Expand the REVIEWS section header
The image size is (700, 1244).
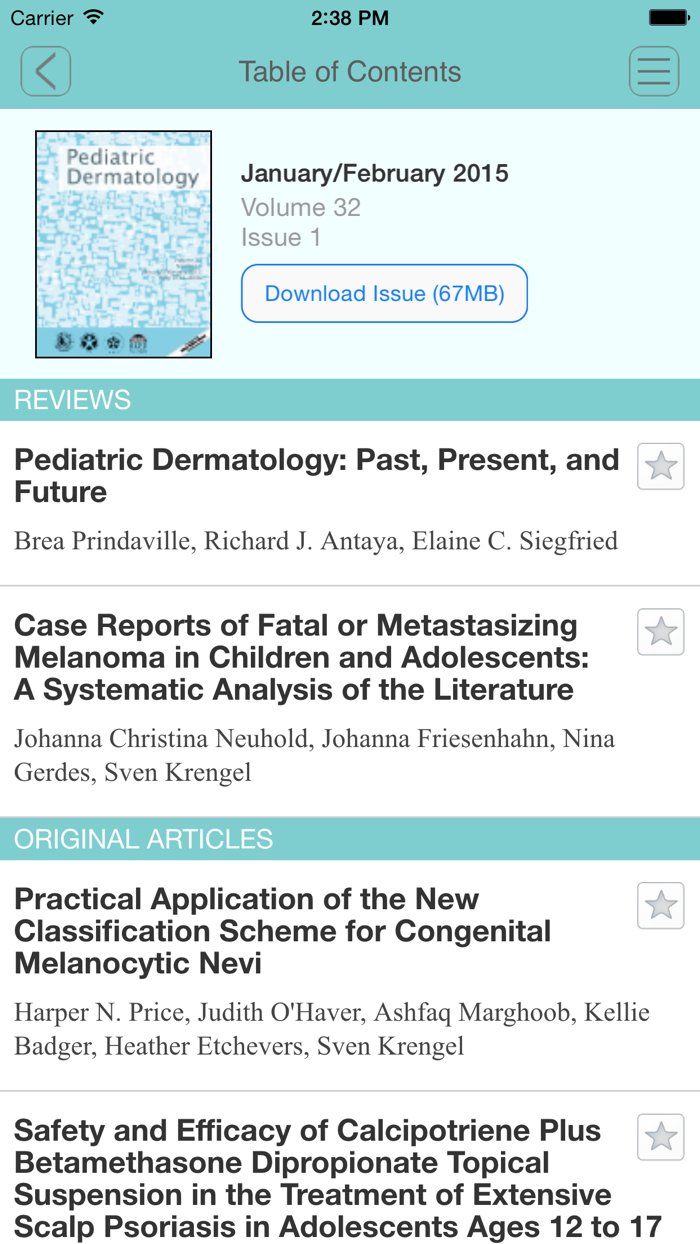tap(350, 399)
